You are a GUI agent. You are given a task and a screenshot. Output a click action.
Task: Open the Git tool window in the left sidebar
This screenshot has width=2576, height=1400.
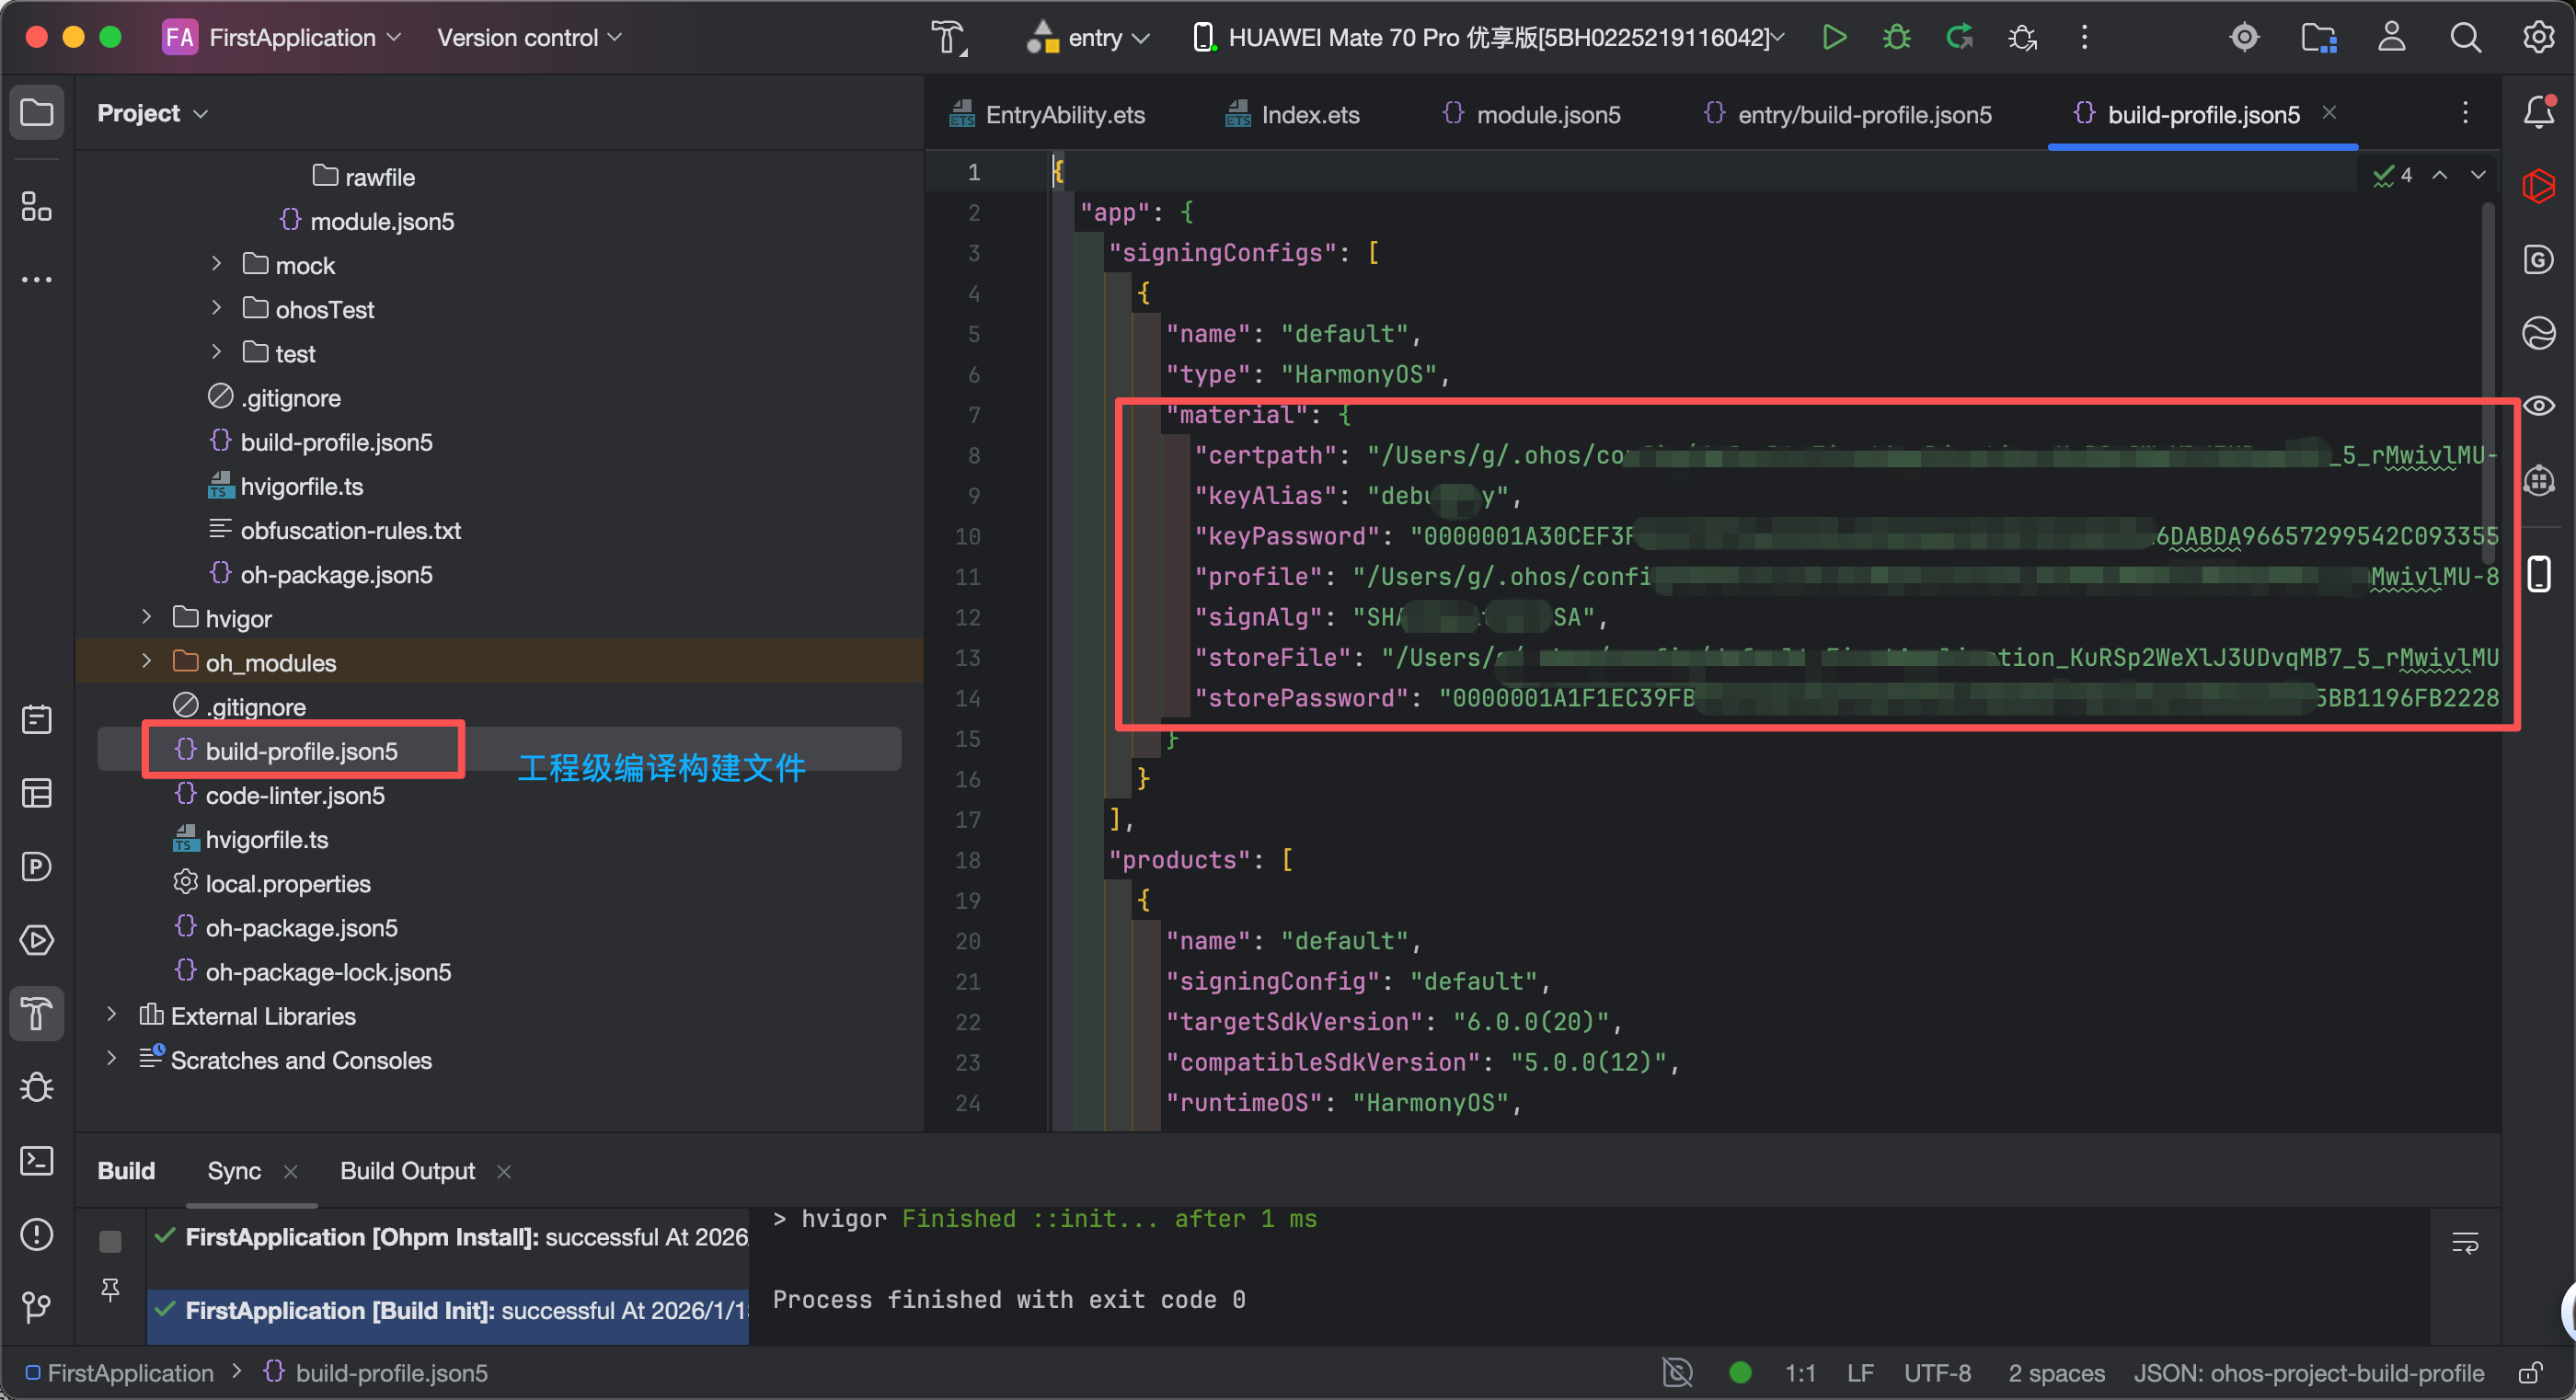[37, 1306]
